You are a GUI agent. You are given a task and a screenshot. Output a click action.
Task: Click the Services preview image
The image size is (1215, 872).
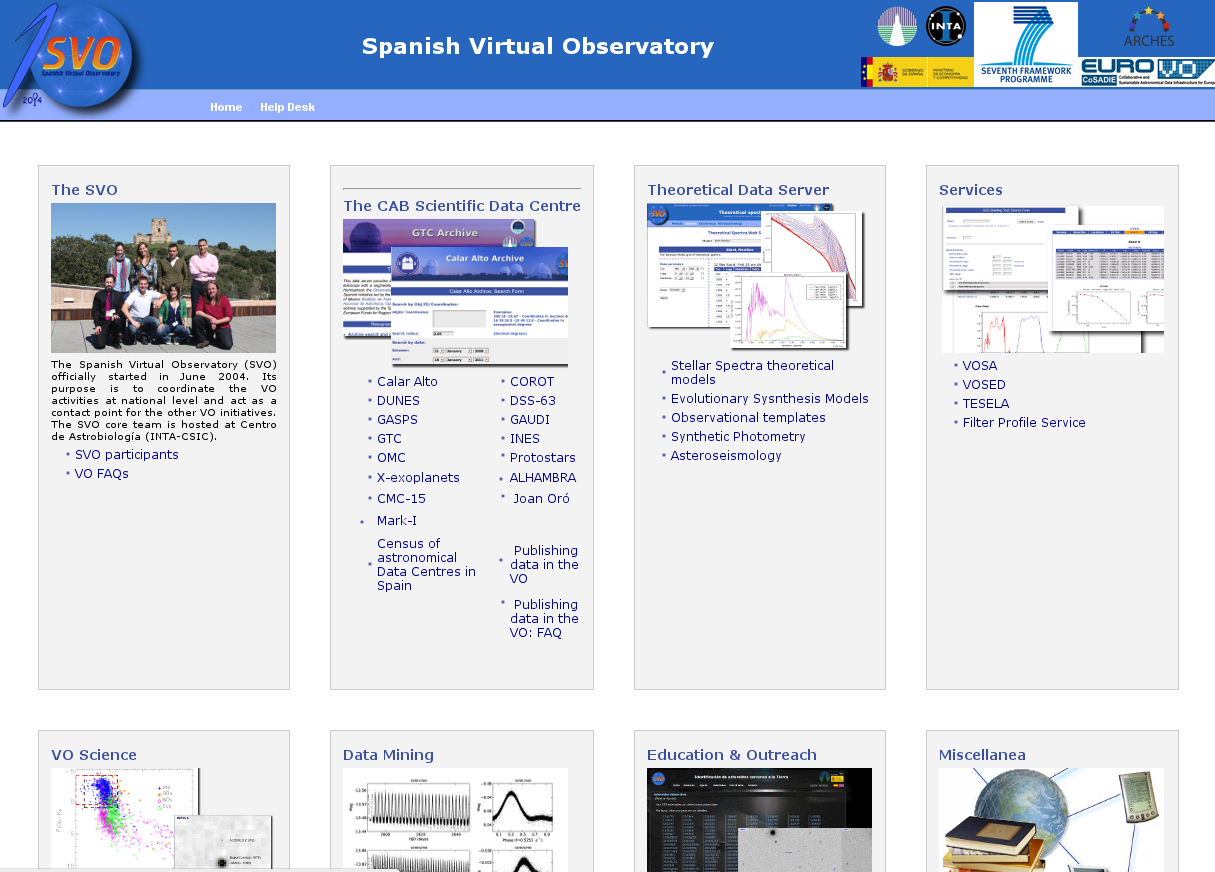[1052, 279]
